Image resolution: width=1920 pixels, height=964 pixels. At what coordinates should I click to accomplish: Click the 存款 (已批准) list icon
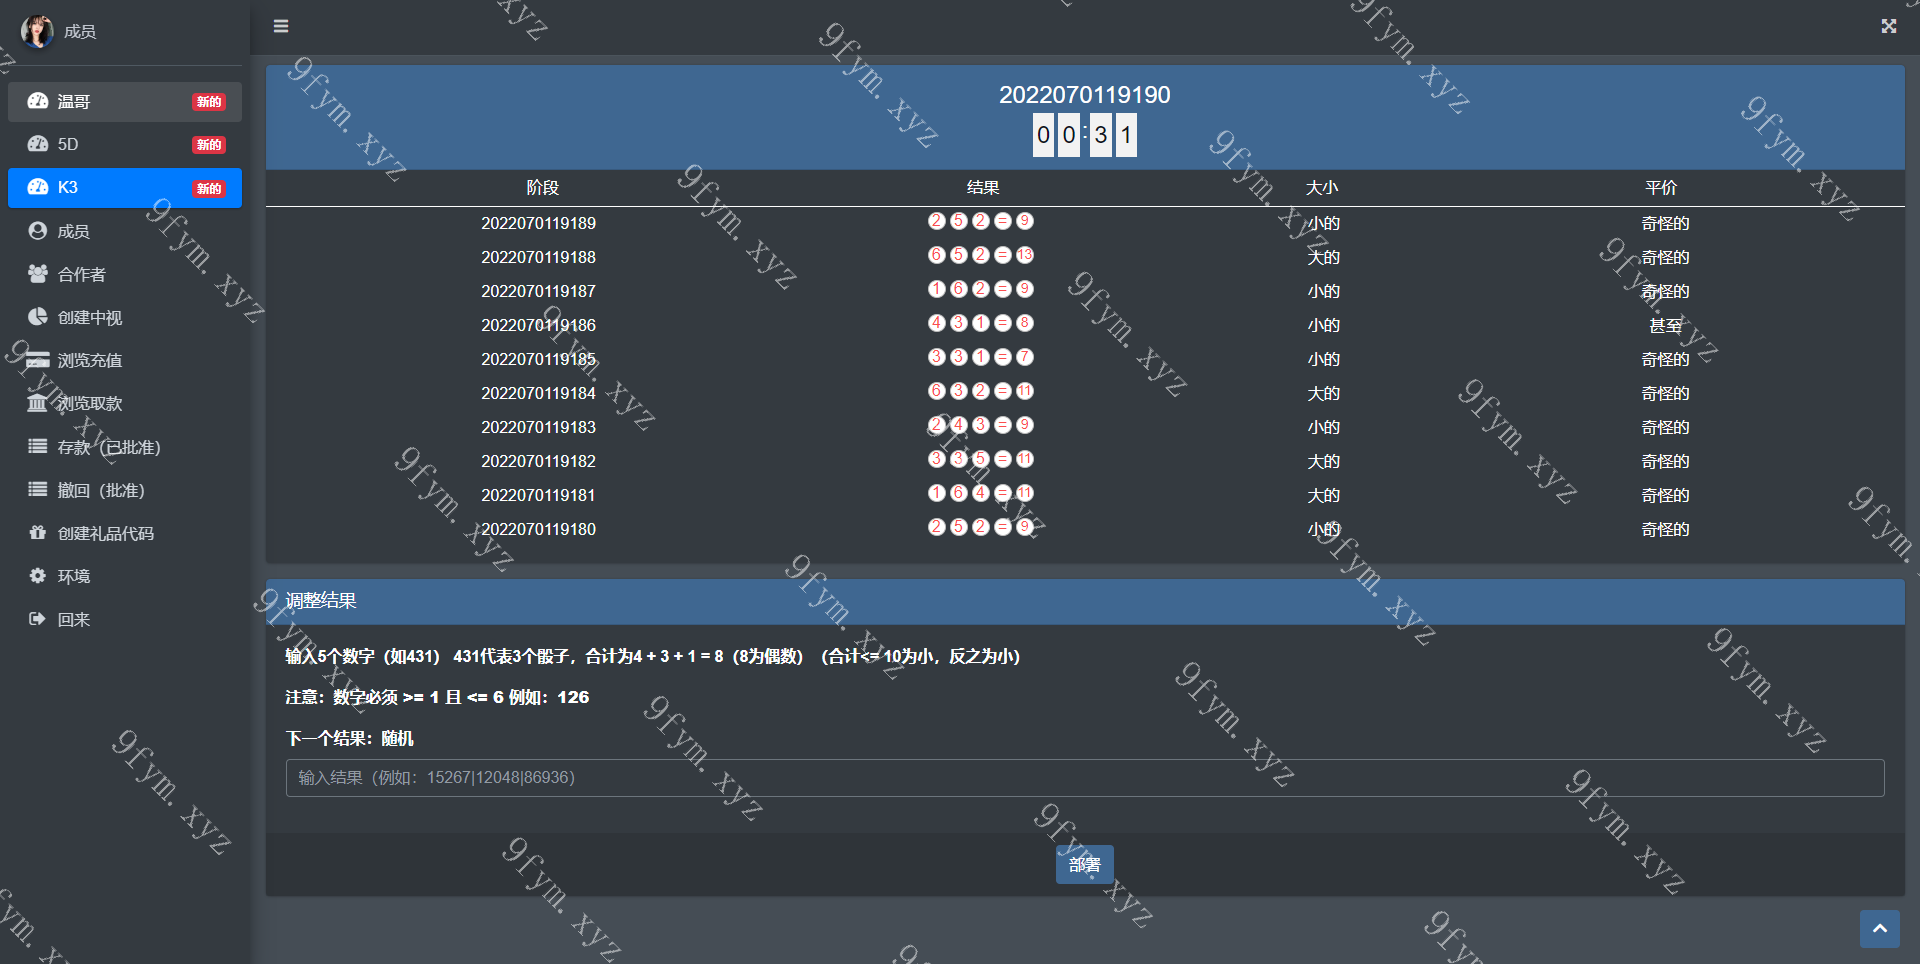(38, 446)
